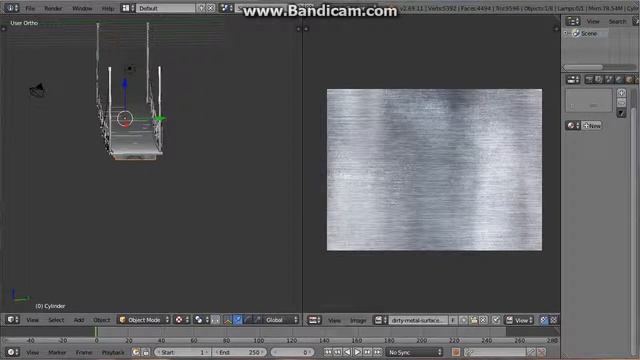Open the Object menu in 3D view
Screen dimensions: 640x360
point(102,320)
